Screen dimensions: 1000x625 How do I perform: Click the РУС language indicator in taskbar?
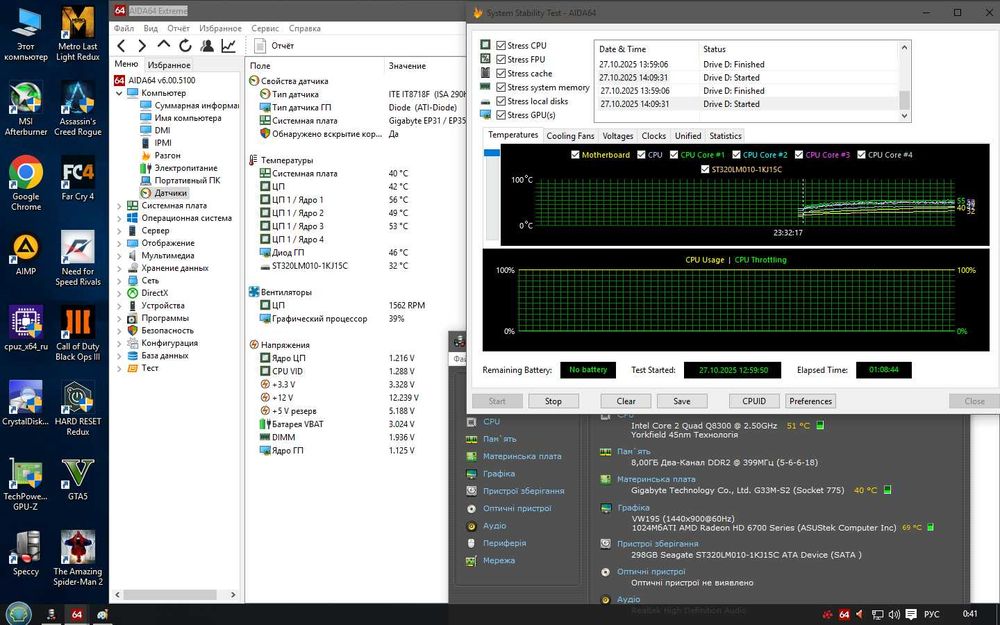pos(931,614)
